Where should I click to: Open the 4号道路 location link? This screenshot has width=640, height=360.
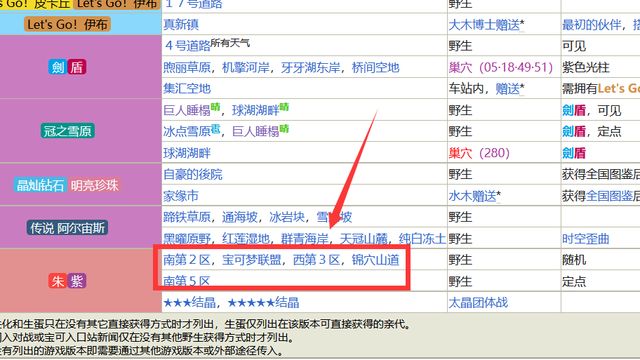187,45
